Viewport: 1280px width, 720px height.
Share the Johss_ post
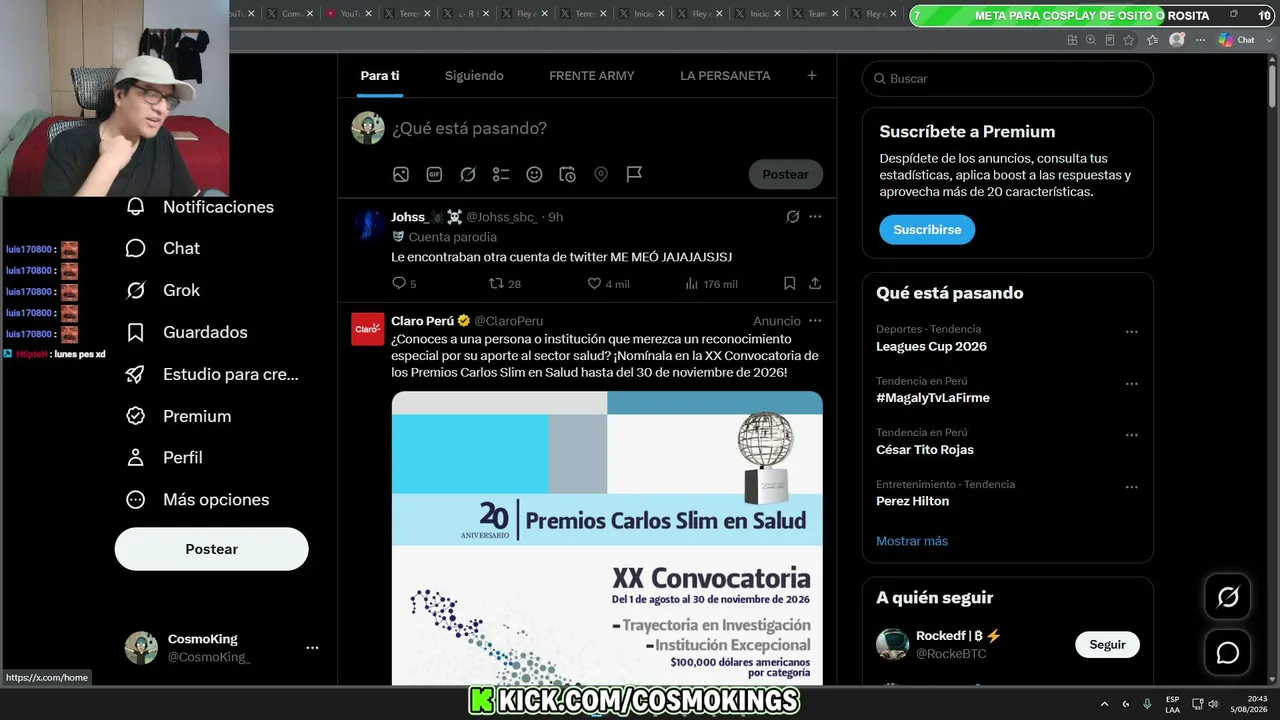(815, 284)
